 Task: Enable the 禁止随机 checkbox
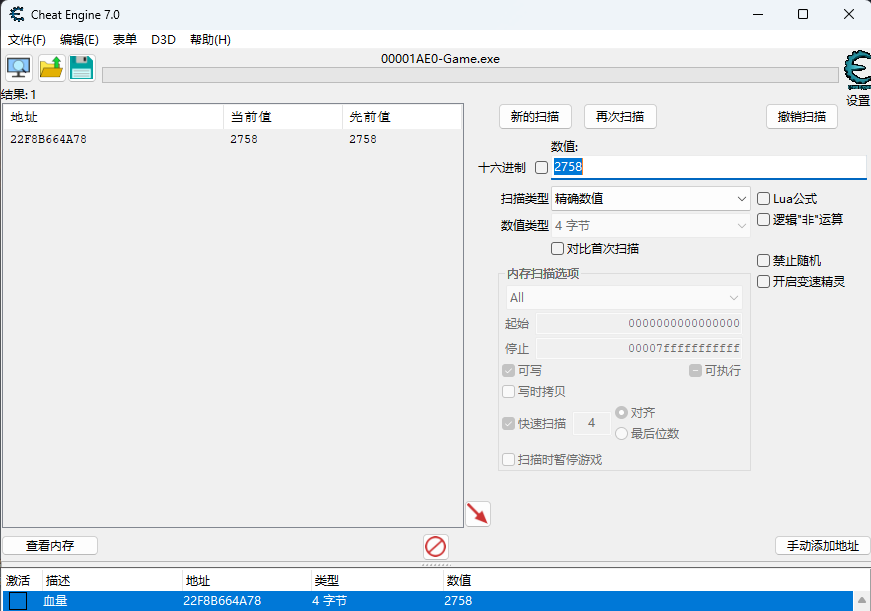[763, 261]
